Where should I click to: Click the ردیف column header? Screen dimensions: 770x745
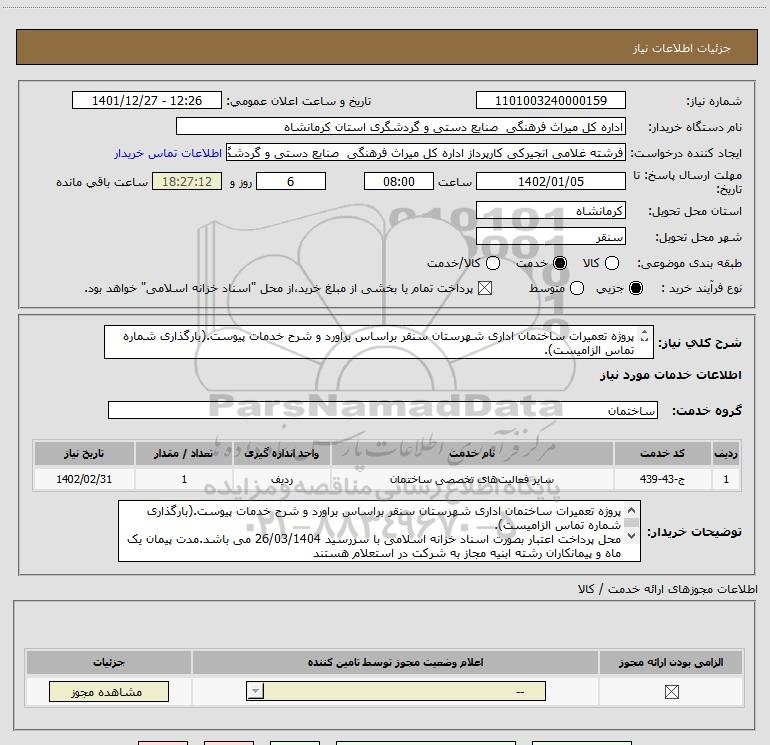726,453
